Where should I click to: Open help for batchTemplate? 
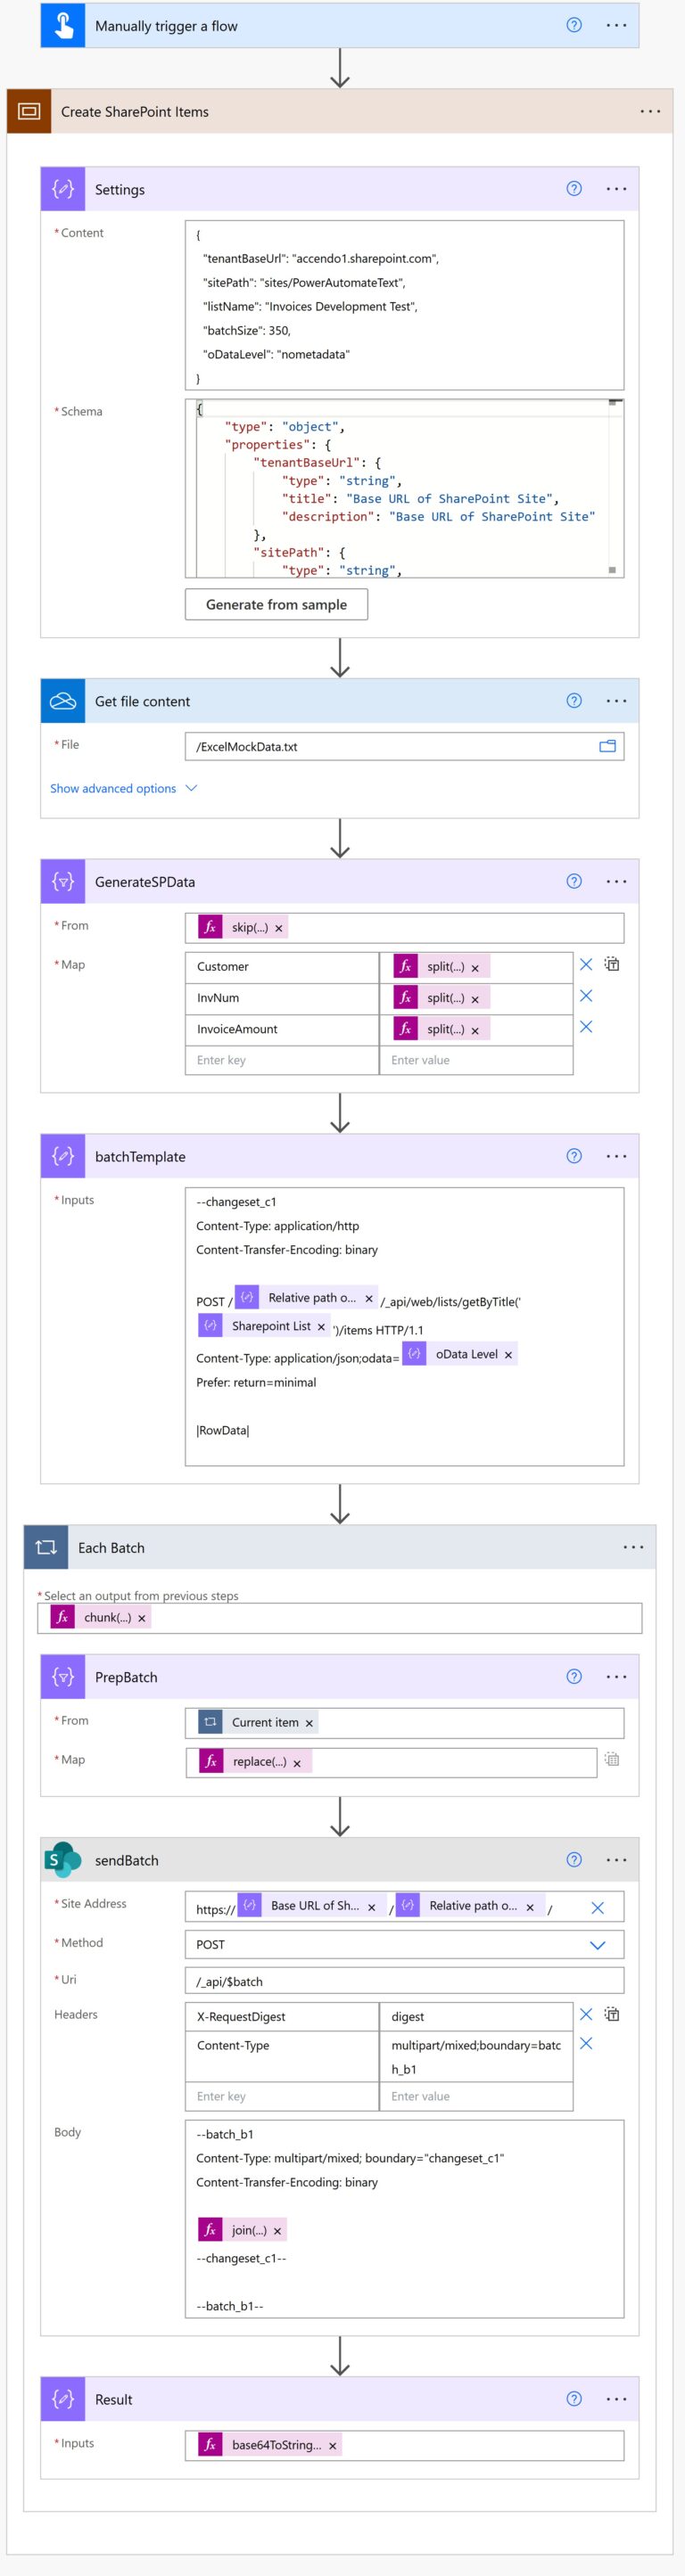[574, 1156]
